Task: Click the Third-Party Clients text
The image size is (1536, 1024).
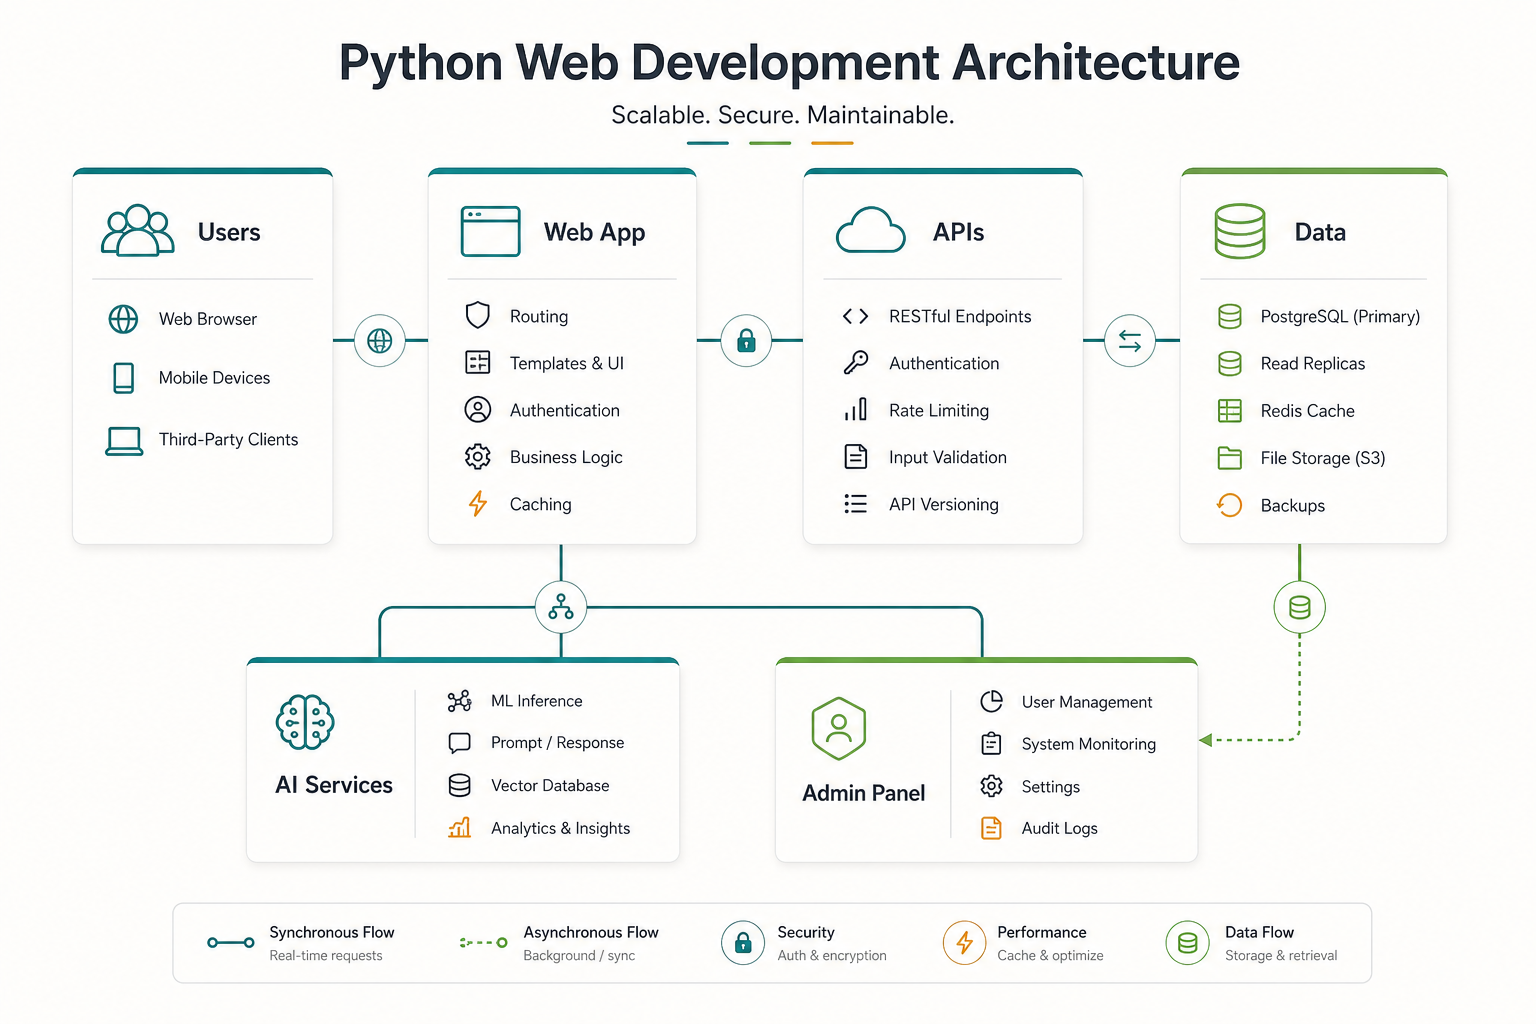Action: 228,439
